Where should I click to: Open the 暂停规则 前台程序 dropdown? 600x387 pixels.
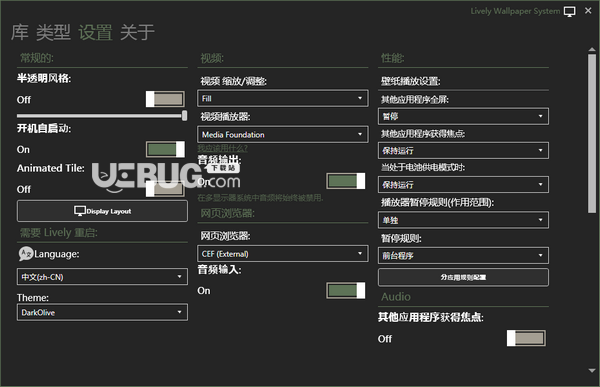(x=463, y=255)
